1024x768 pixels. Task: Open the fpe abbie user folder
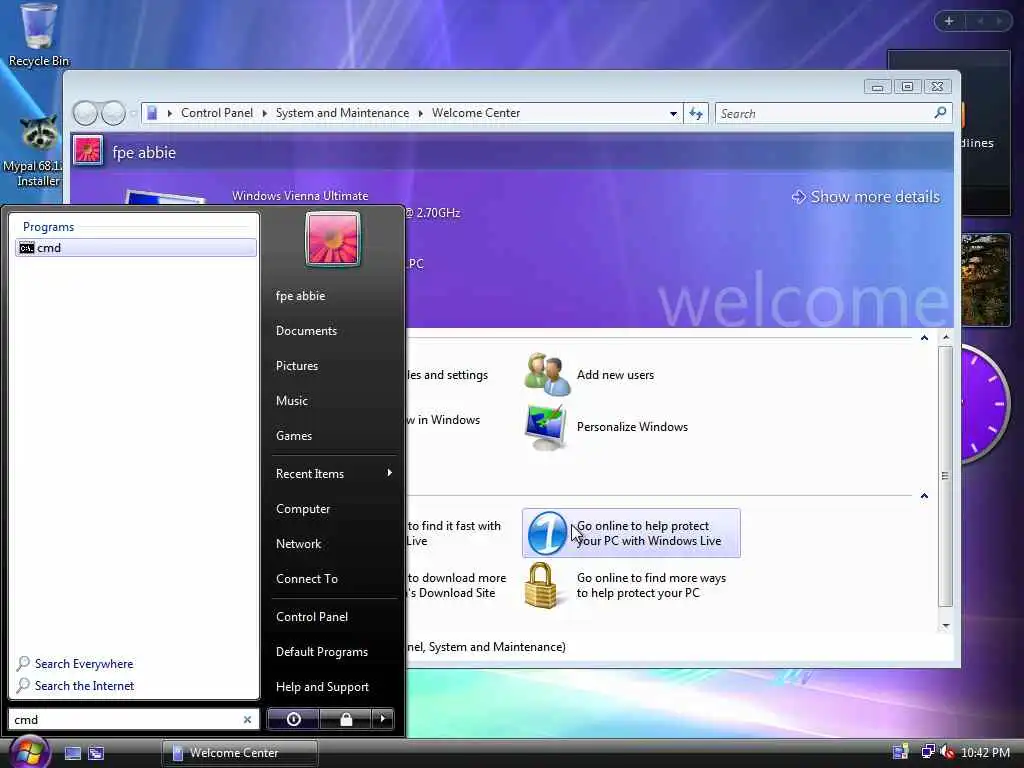click(x=300, y=296)
